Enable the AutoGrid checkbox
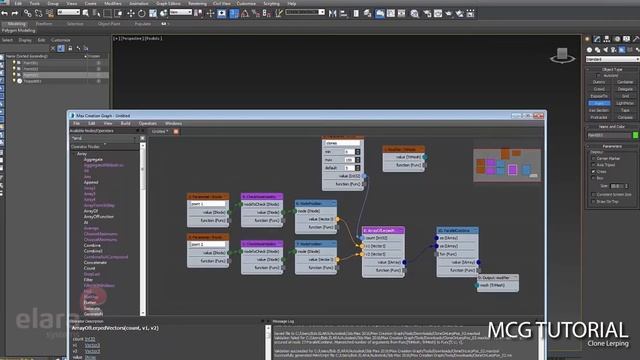This screenshot has width=640, height=360. click(x=598, y=76)
